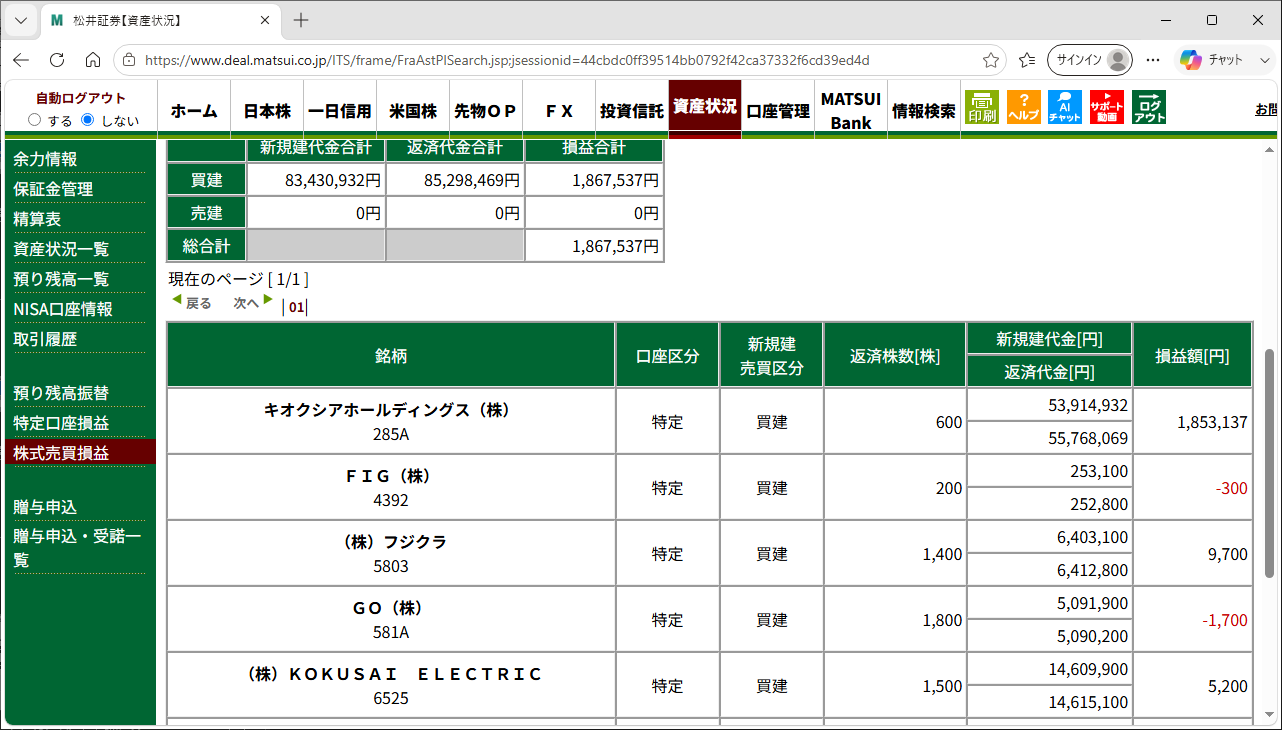This screenshot has width=1282, height=730.
Task: Launch the blue AIチャット icon
Action: [1065, 107]
